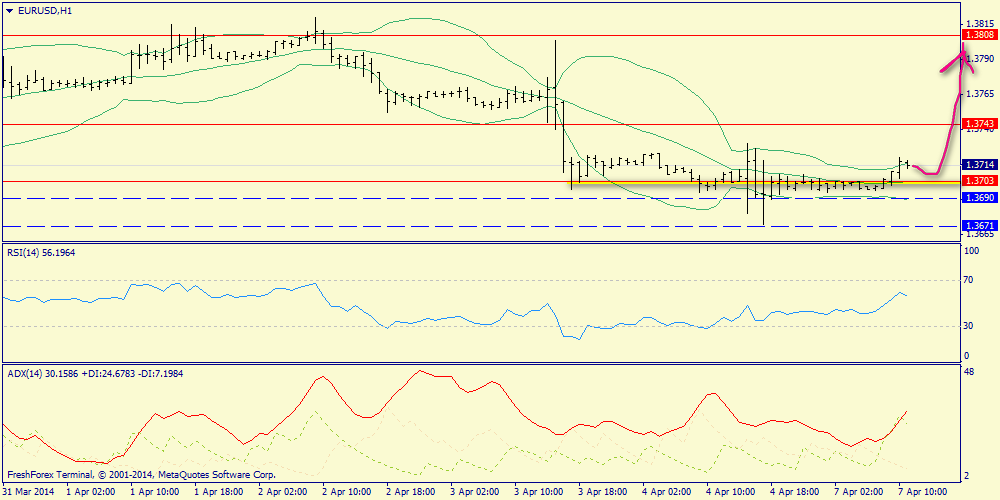Select the red 1.3703 price level tag
This screenshot has height=500, width=1000.
[x=979, y=180]
